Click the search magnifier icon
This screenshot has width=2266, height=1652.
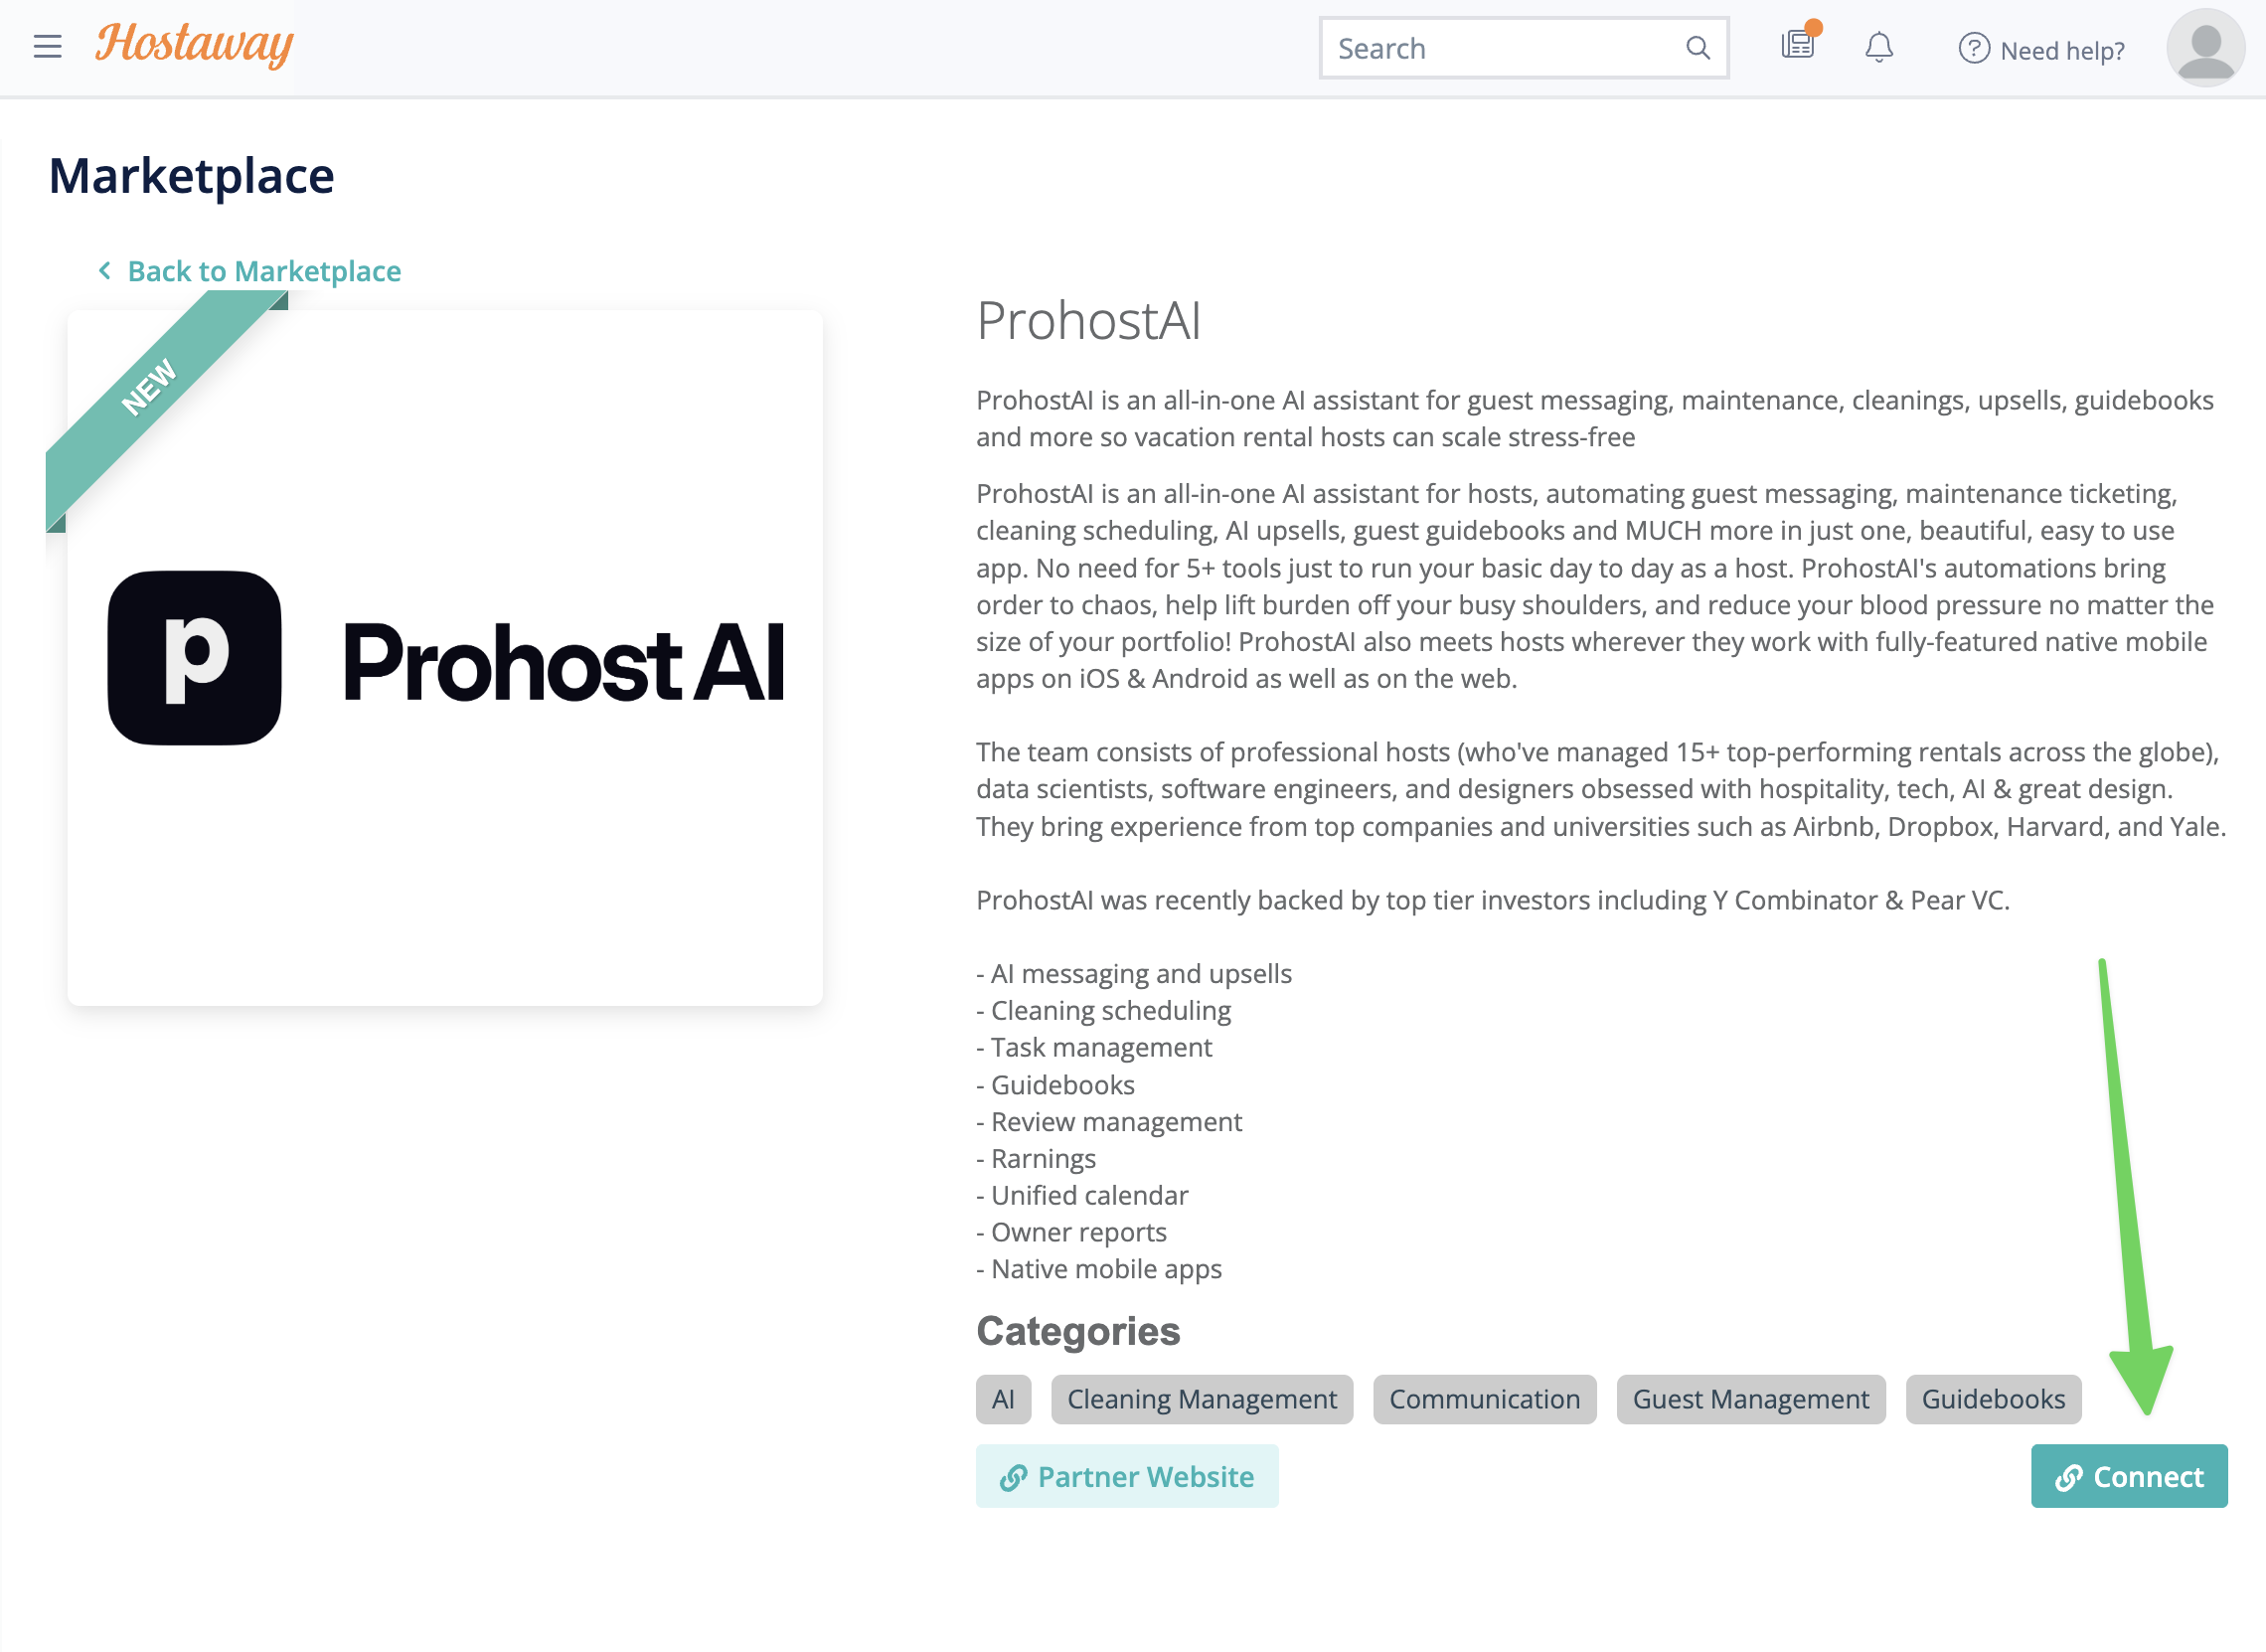tap(1697, 48)
